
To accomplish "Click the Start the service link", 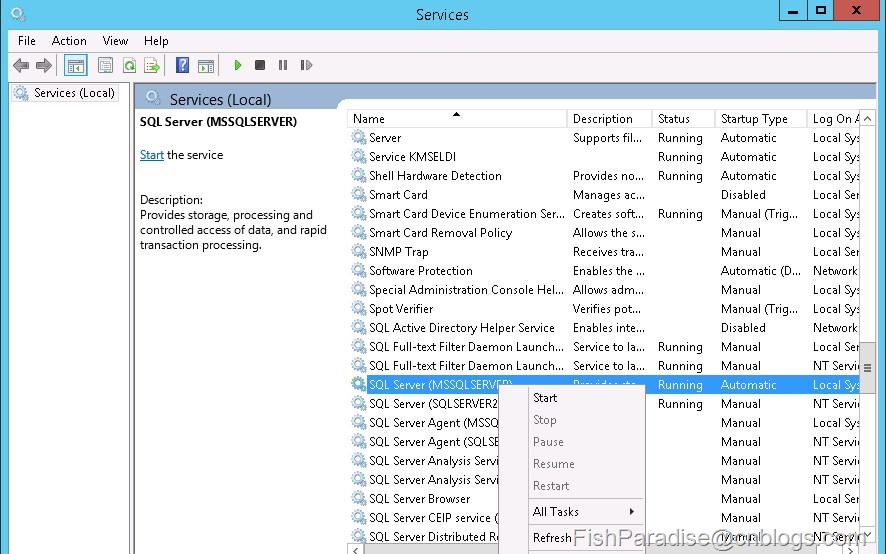I will 151,155.
